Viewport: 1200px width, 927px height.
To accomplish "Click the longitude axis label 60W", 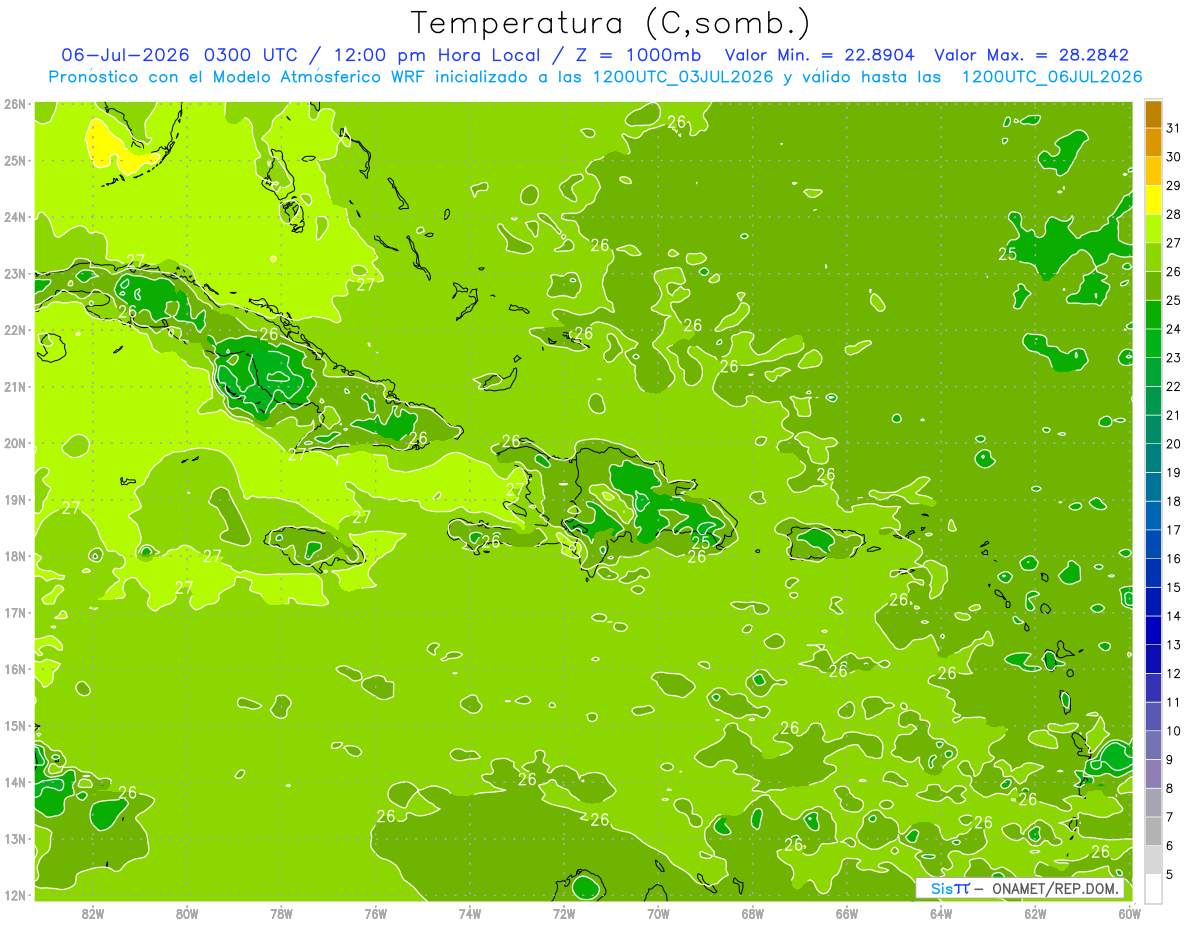I will (x=1129, y=913).
